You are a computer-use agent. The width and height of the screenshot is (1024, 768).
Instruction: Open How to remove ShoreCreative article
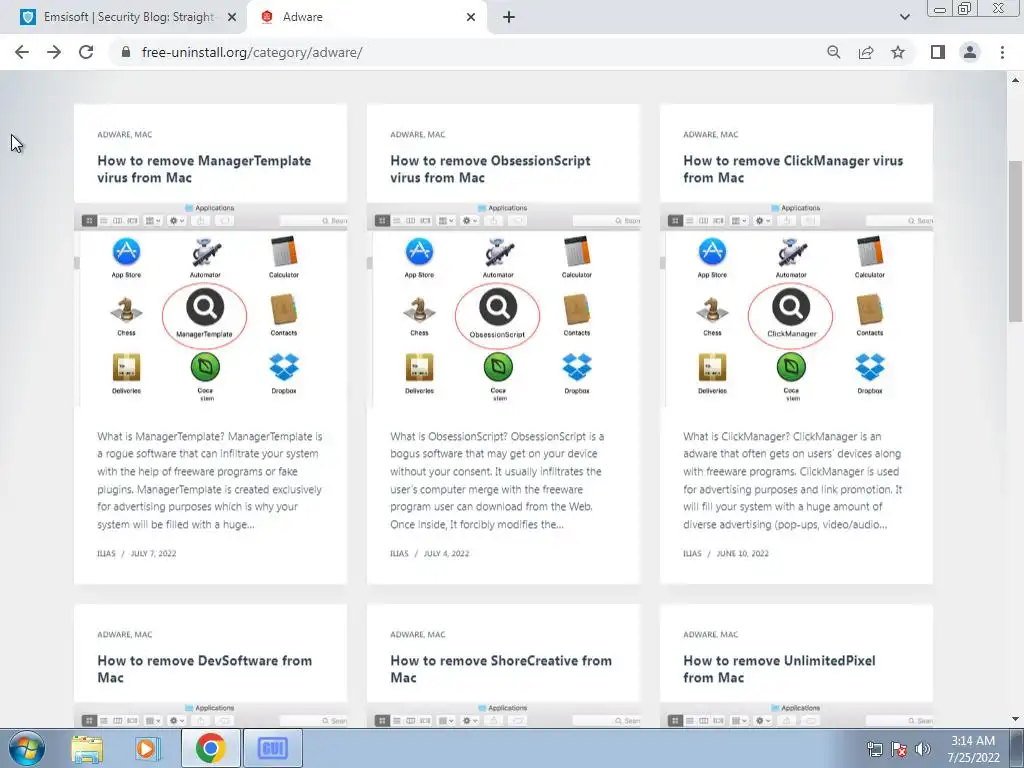[x=501, y=669]
